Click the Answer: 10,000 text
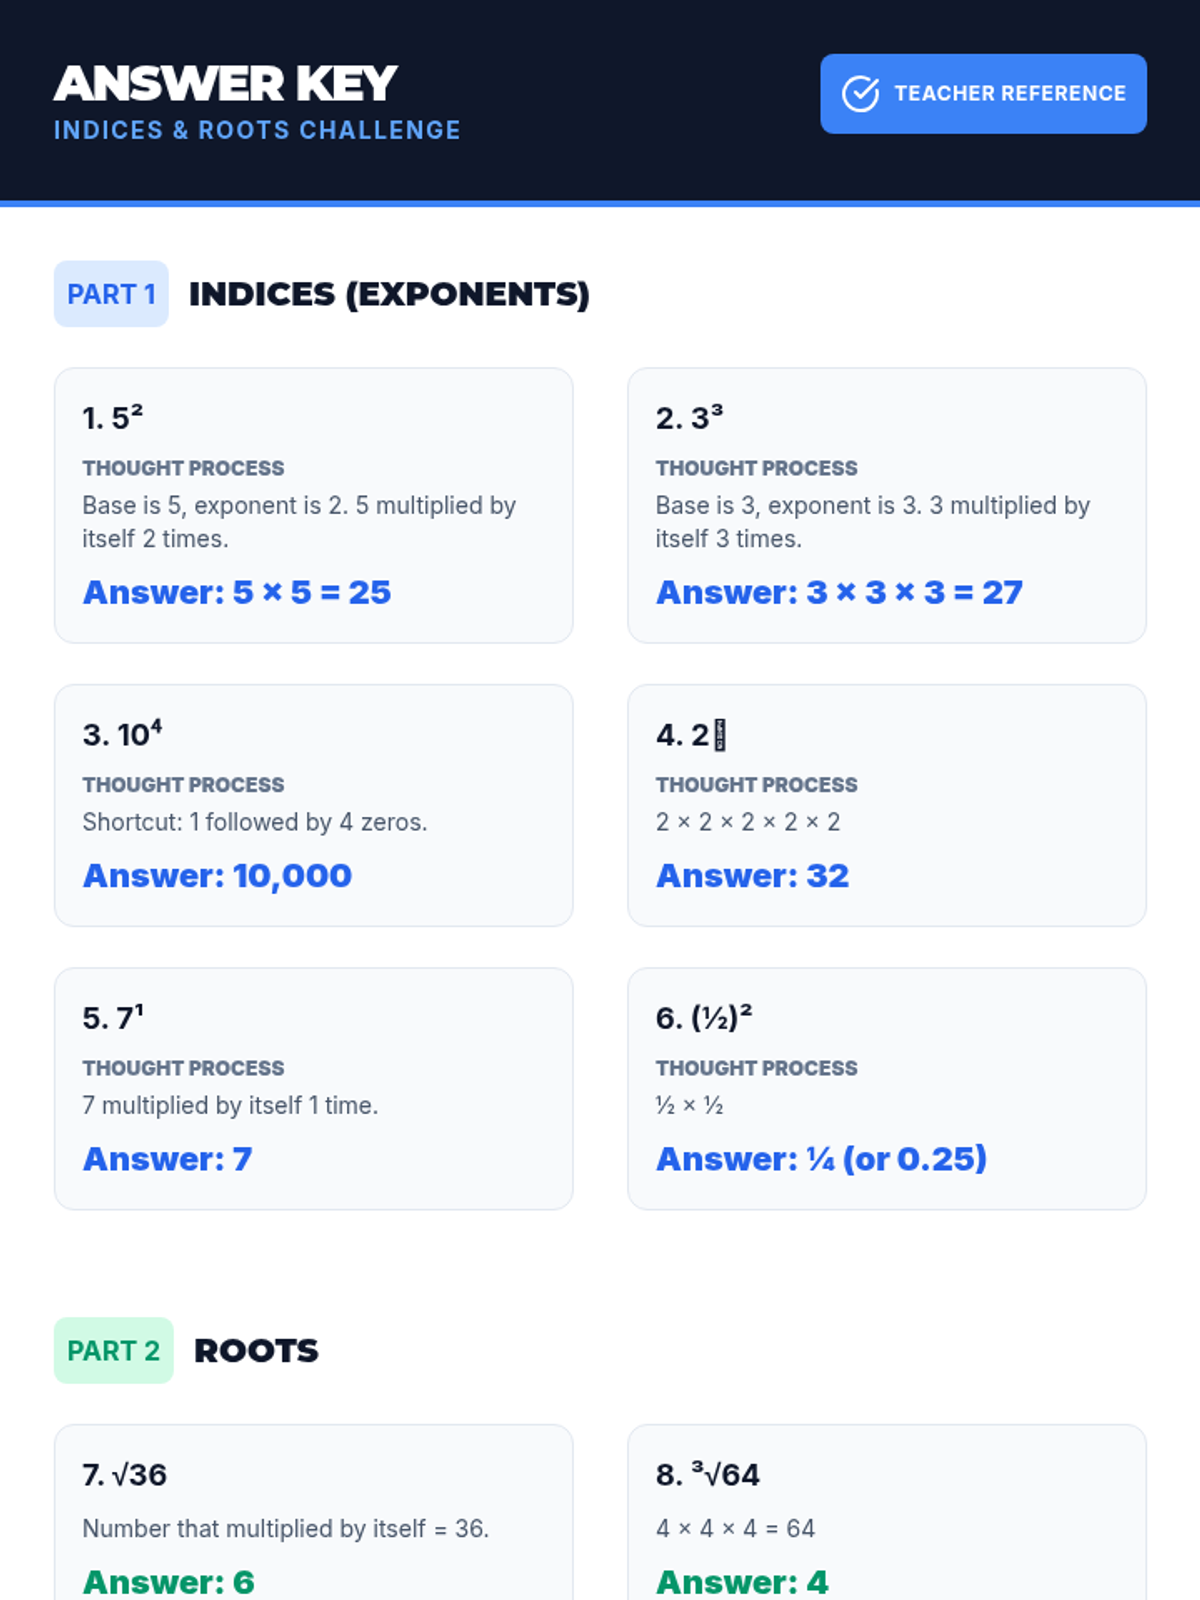 (x=217, y=876)
